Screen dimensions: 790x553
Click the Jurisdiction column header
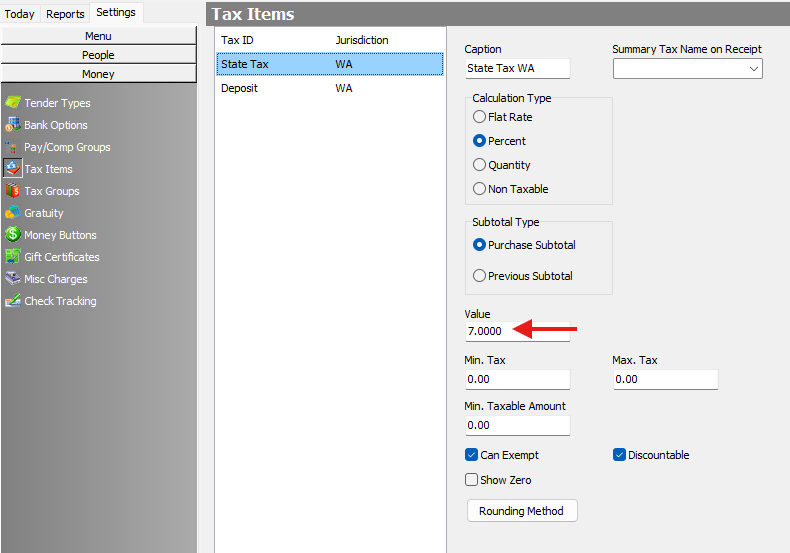pyautogui.click(x=362, y=40)
